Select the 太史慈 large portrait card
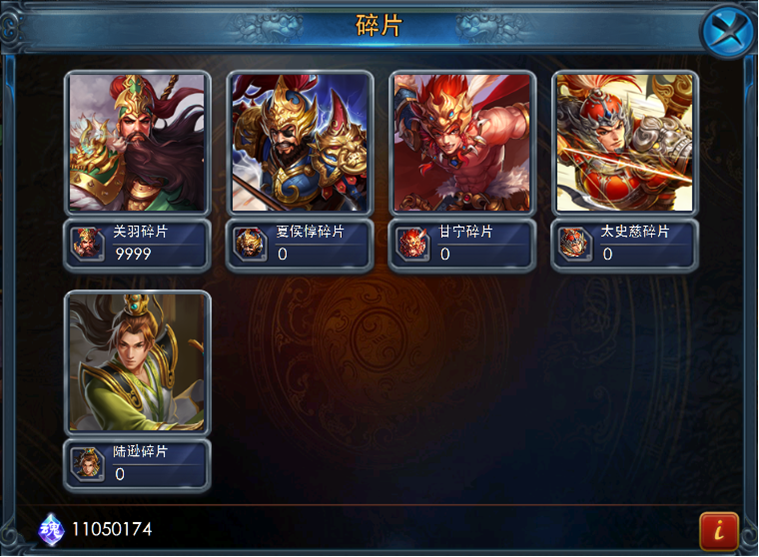Image resolution: width=759 pixels, height=557 pixels. click(x=625, y=143)
